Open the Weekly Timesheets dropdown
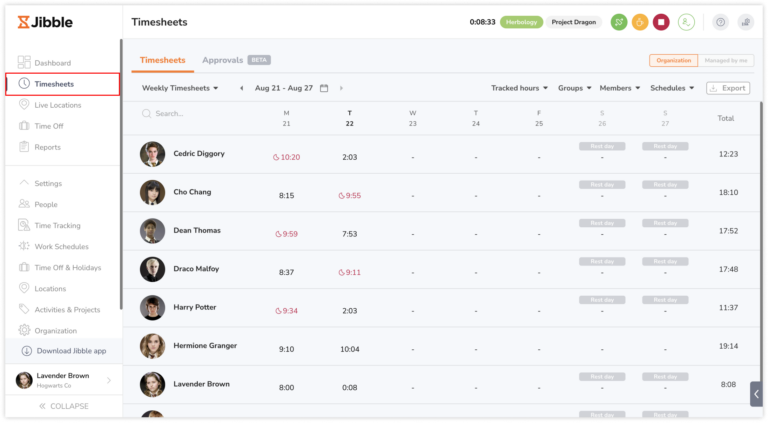The height and width of the screenshot is (423, 768). point(180,88)
